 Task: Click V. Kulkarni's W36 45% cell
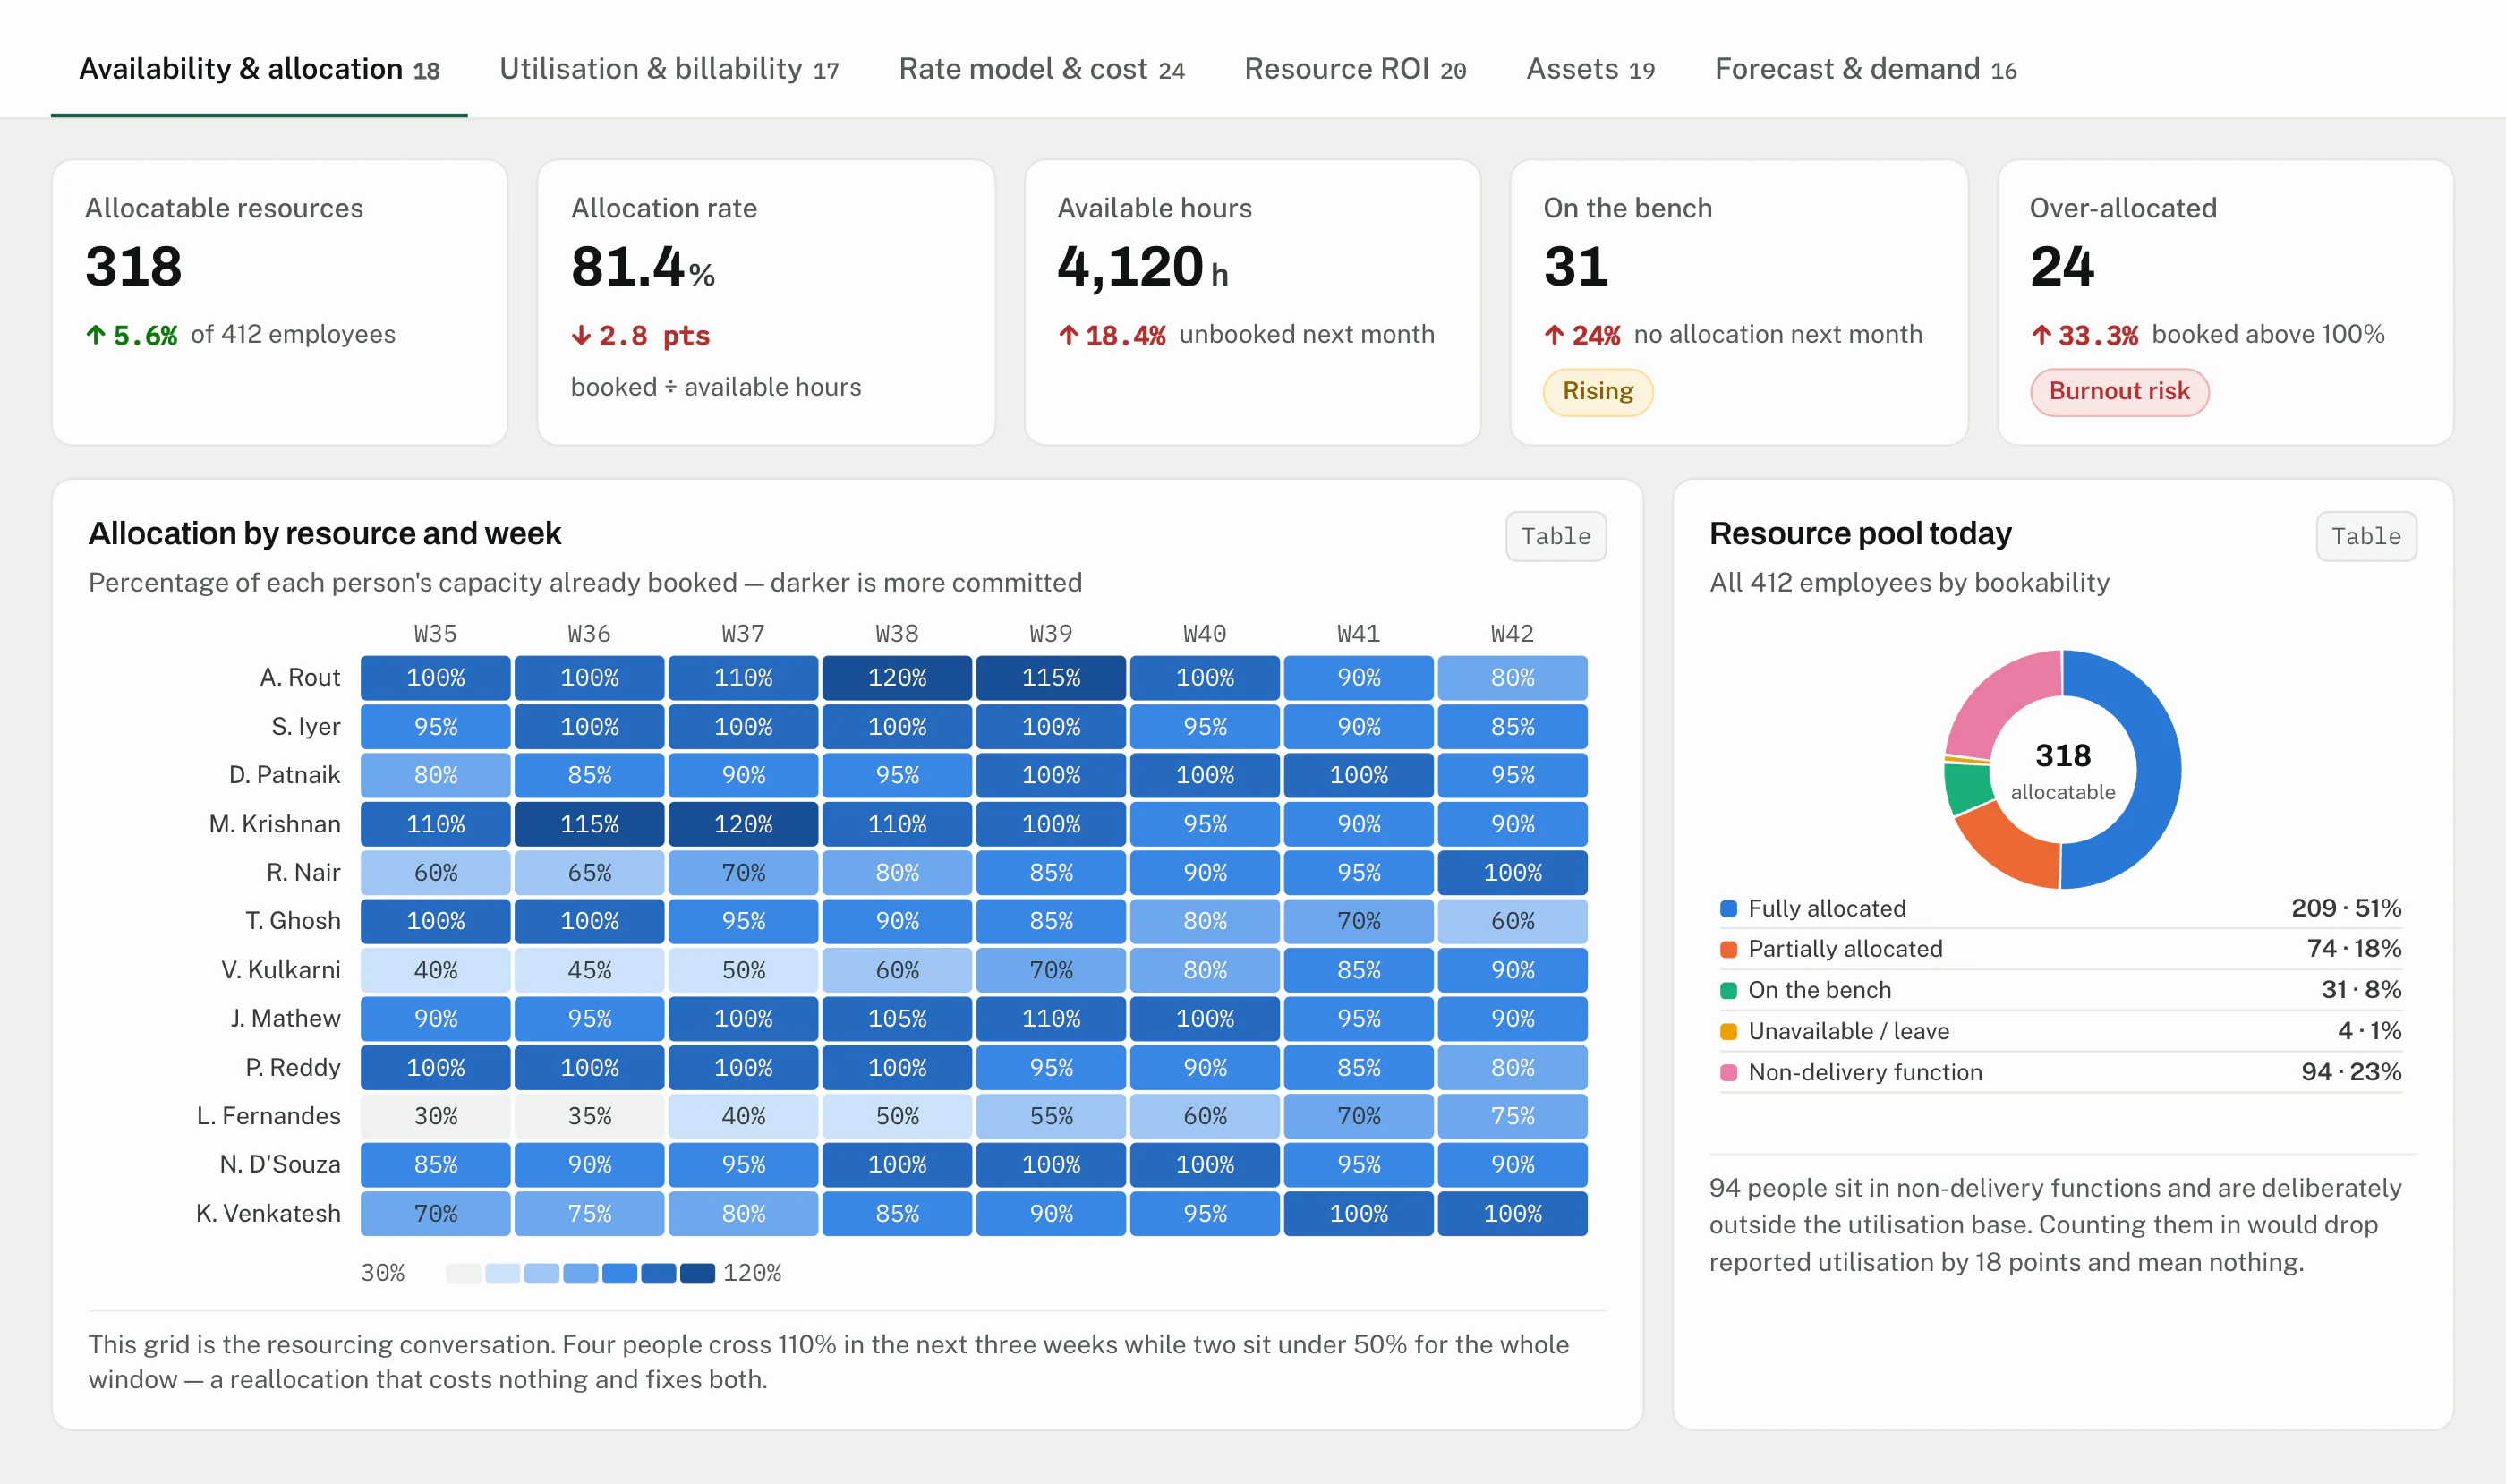click(589, 970)
